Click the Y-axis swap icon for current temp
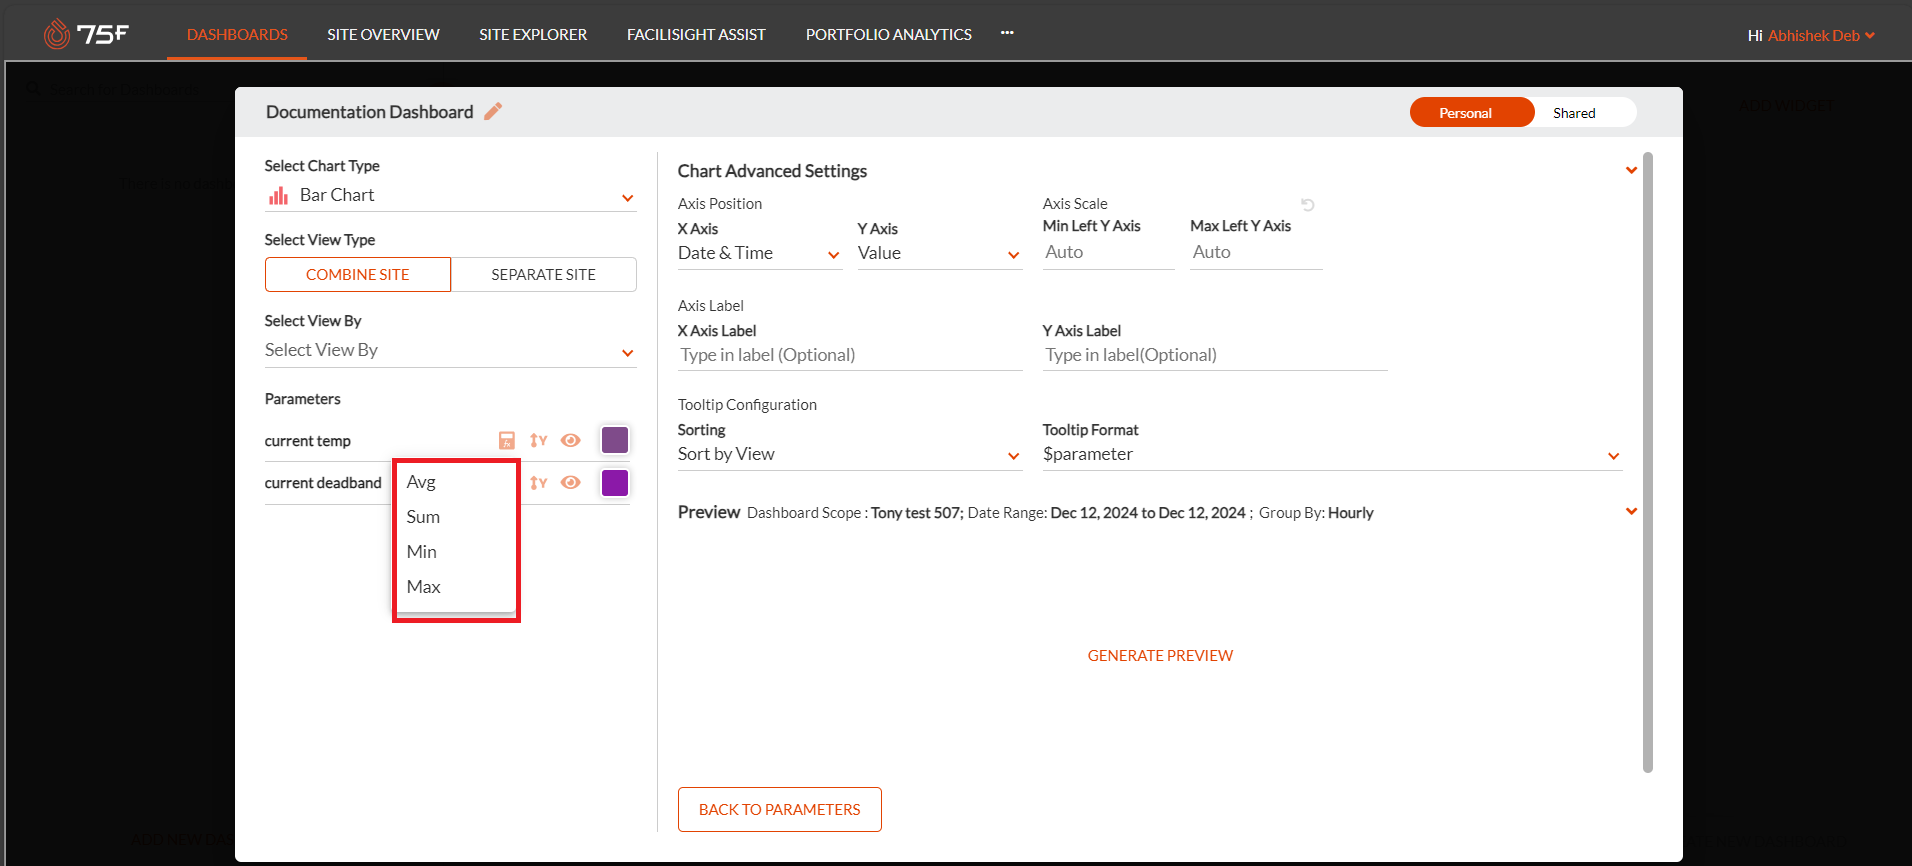This screenshot has width=1912, height=866. [x=539, y=440]
